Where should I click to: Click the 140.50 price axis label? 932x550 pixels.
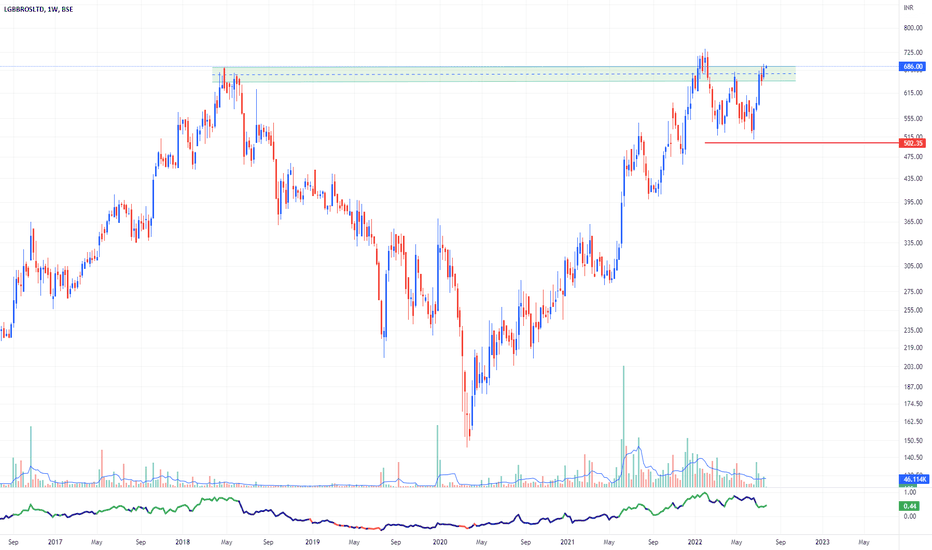913,458
